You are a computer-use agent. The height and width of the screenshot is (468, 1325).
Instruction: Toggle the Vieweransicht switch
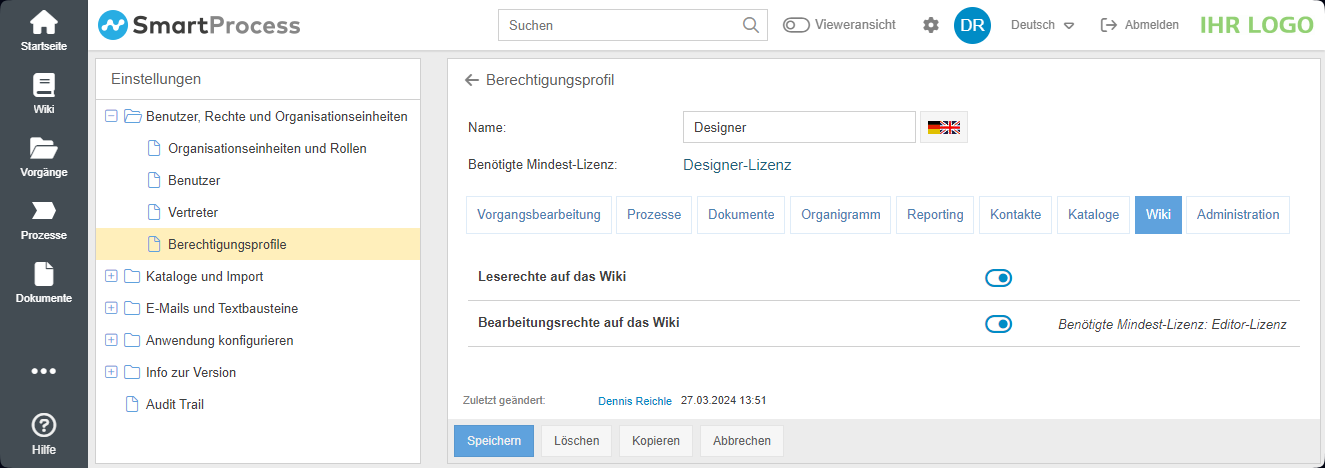[796, 25]
